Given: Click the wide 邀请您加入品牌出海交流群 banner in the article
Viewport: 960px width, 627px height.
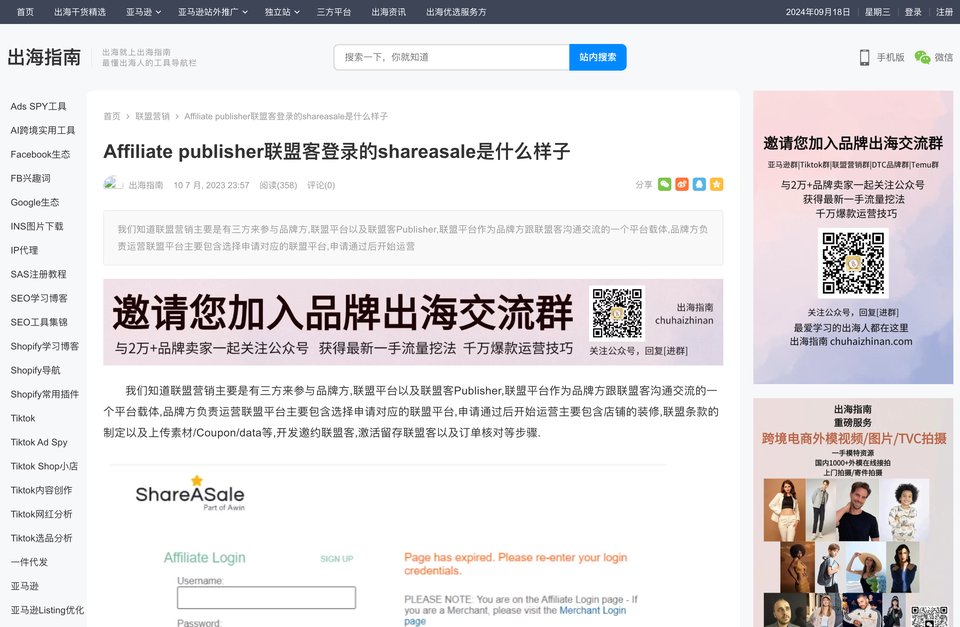Looking at the screenshot, I should [413, 322].
